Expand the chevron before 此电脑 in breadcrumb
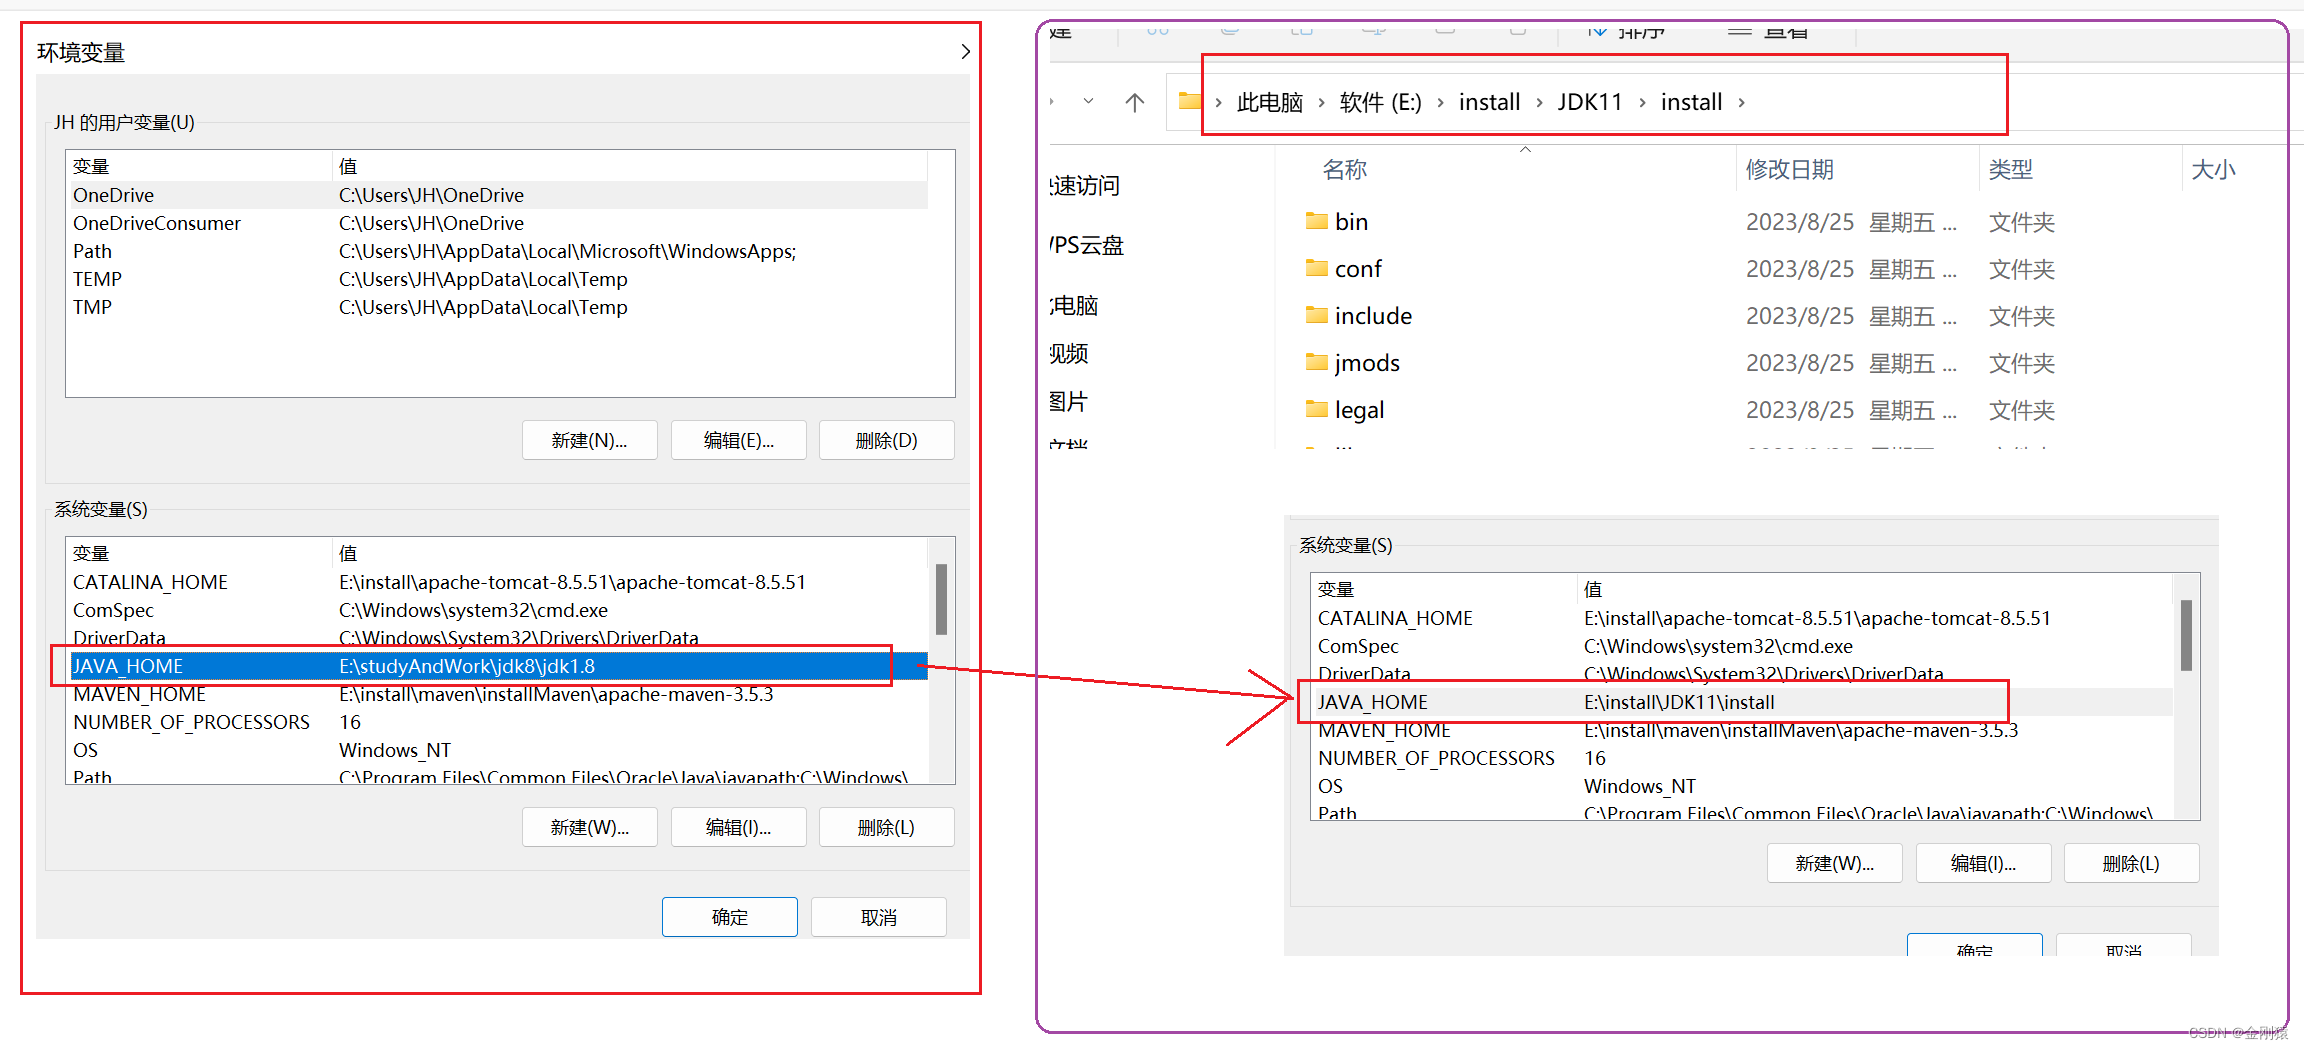The height and width of the screenshot is (1050, 2304). pos(1218,102)
